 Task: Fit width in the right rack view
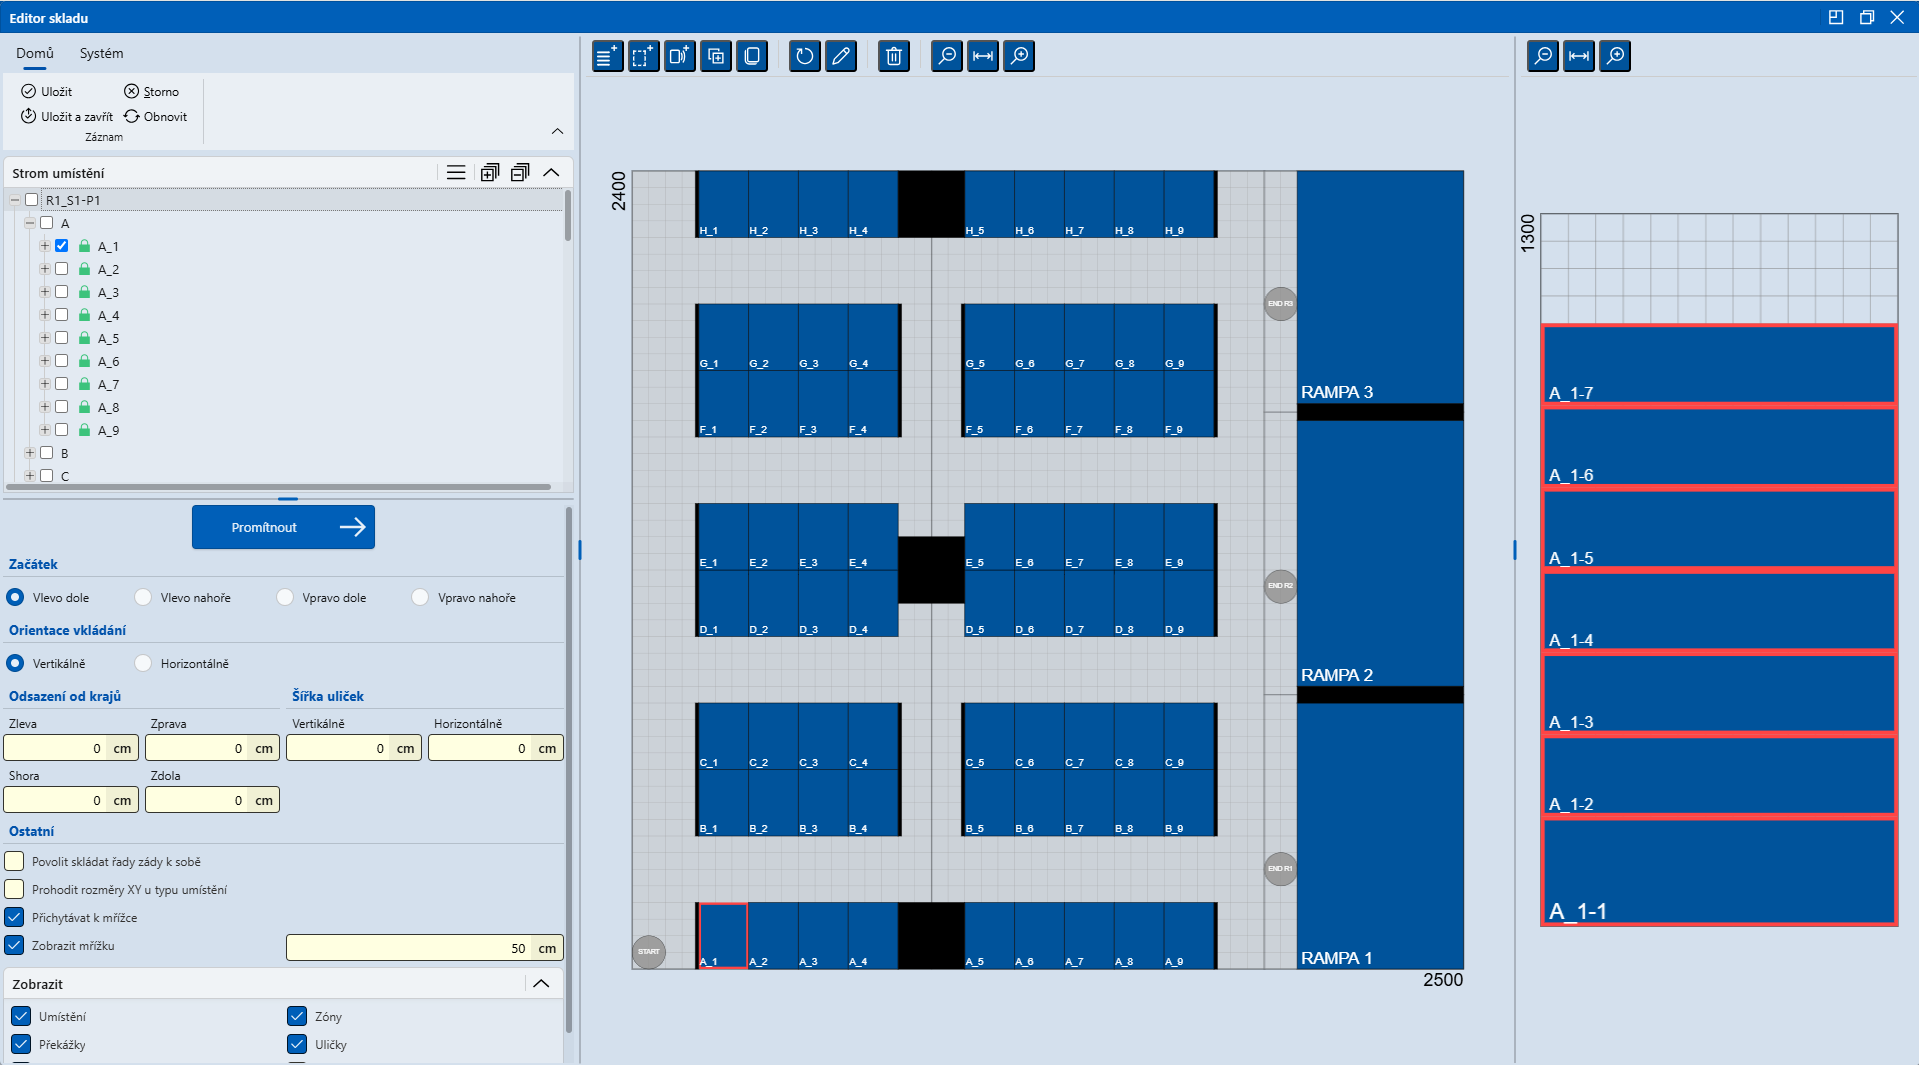(1579, 56)
